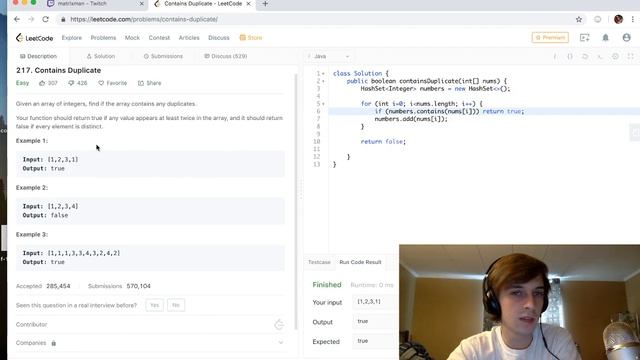Open the Chrome profile avatar
Viewport: 640px width, 360px height.
pos(618,19)
